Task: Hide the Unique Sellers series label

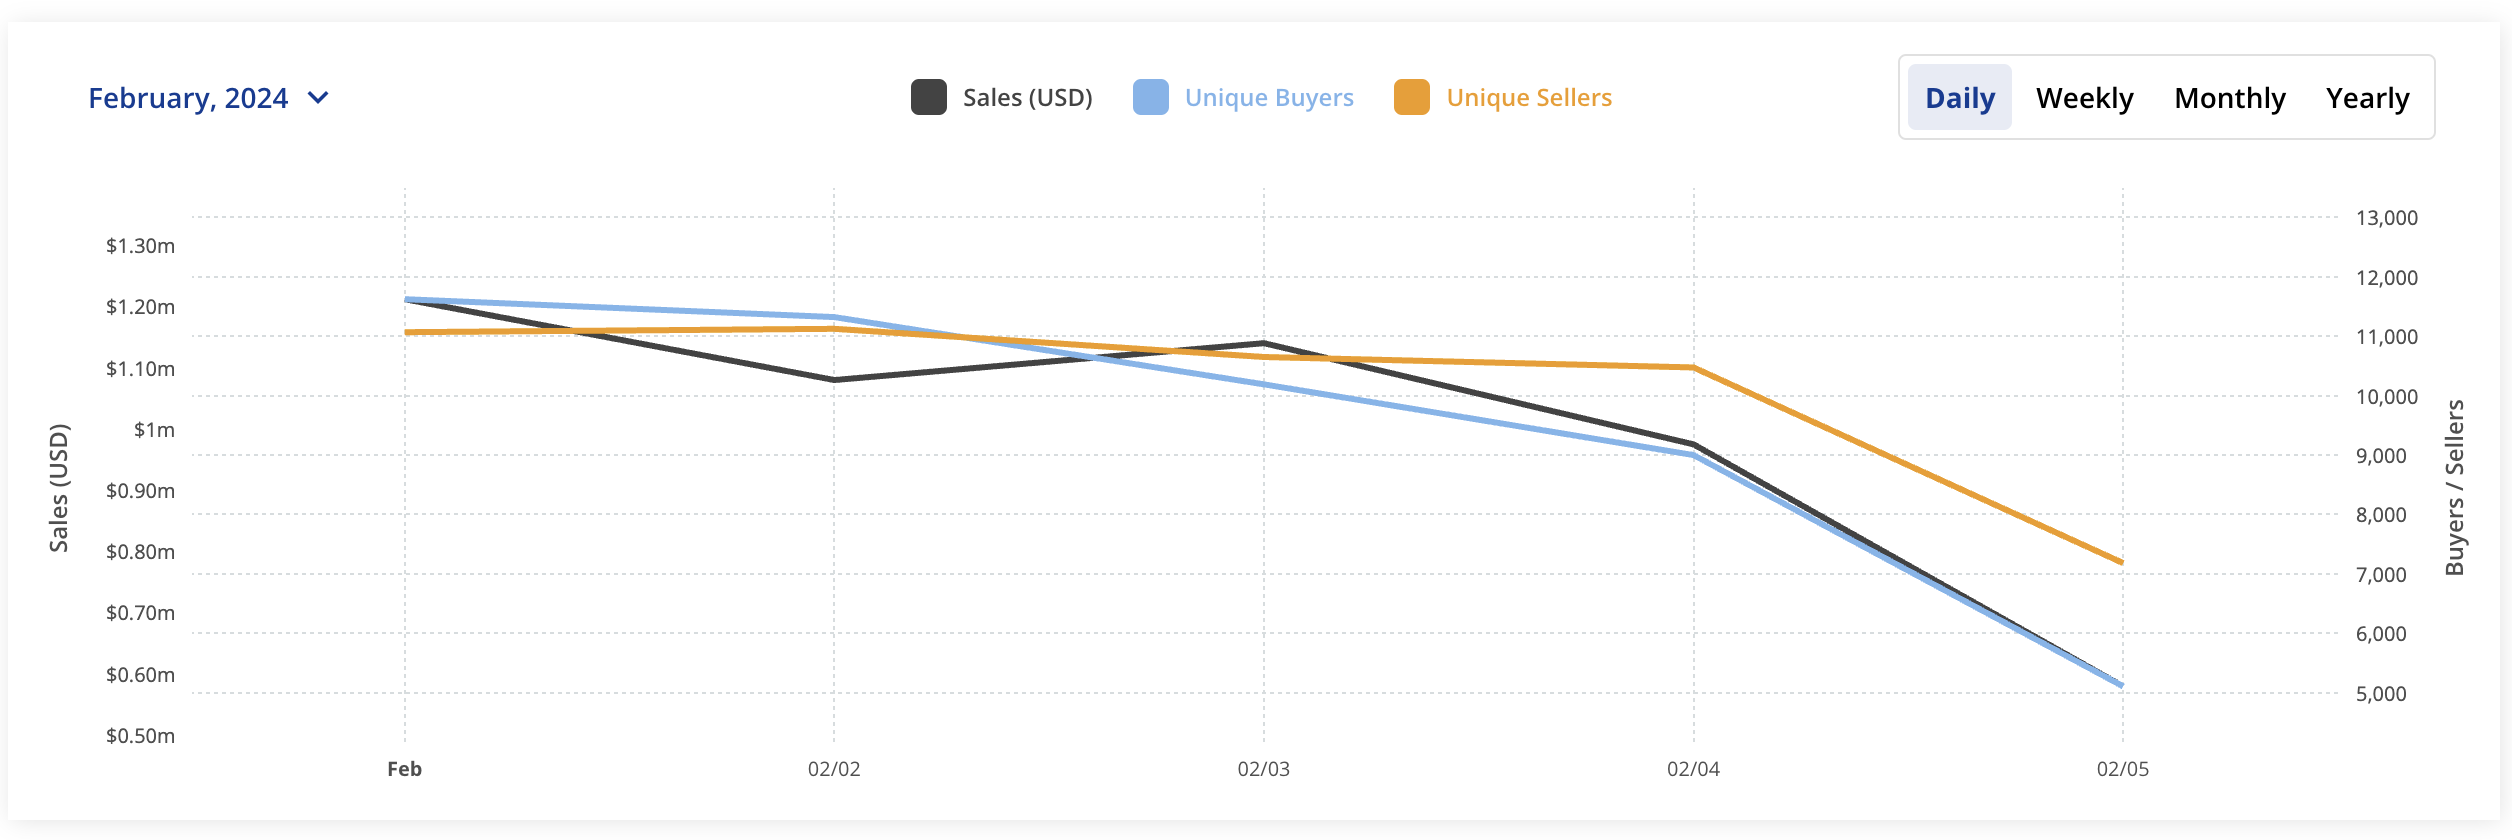Action: coord(1529,98)
